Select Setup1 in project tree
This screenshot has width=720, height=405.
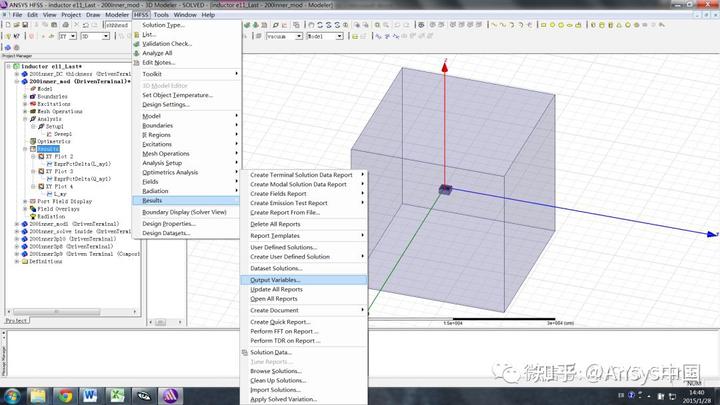(x=54, y=126)
